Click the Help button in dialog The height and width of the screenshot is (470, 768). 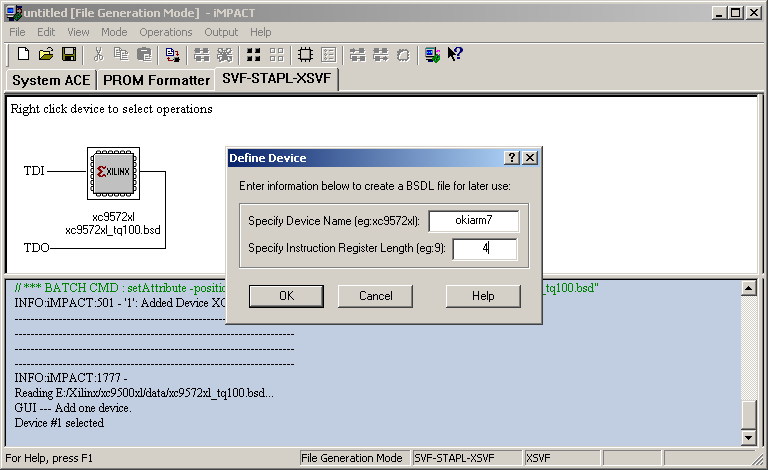coord(483,296)
